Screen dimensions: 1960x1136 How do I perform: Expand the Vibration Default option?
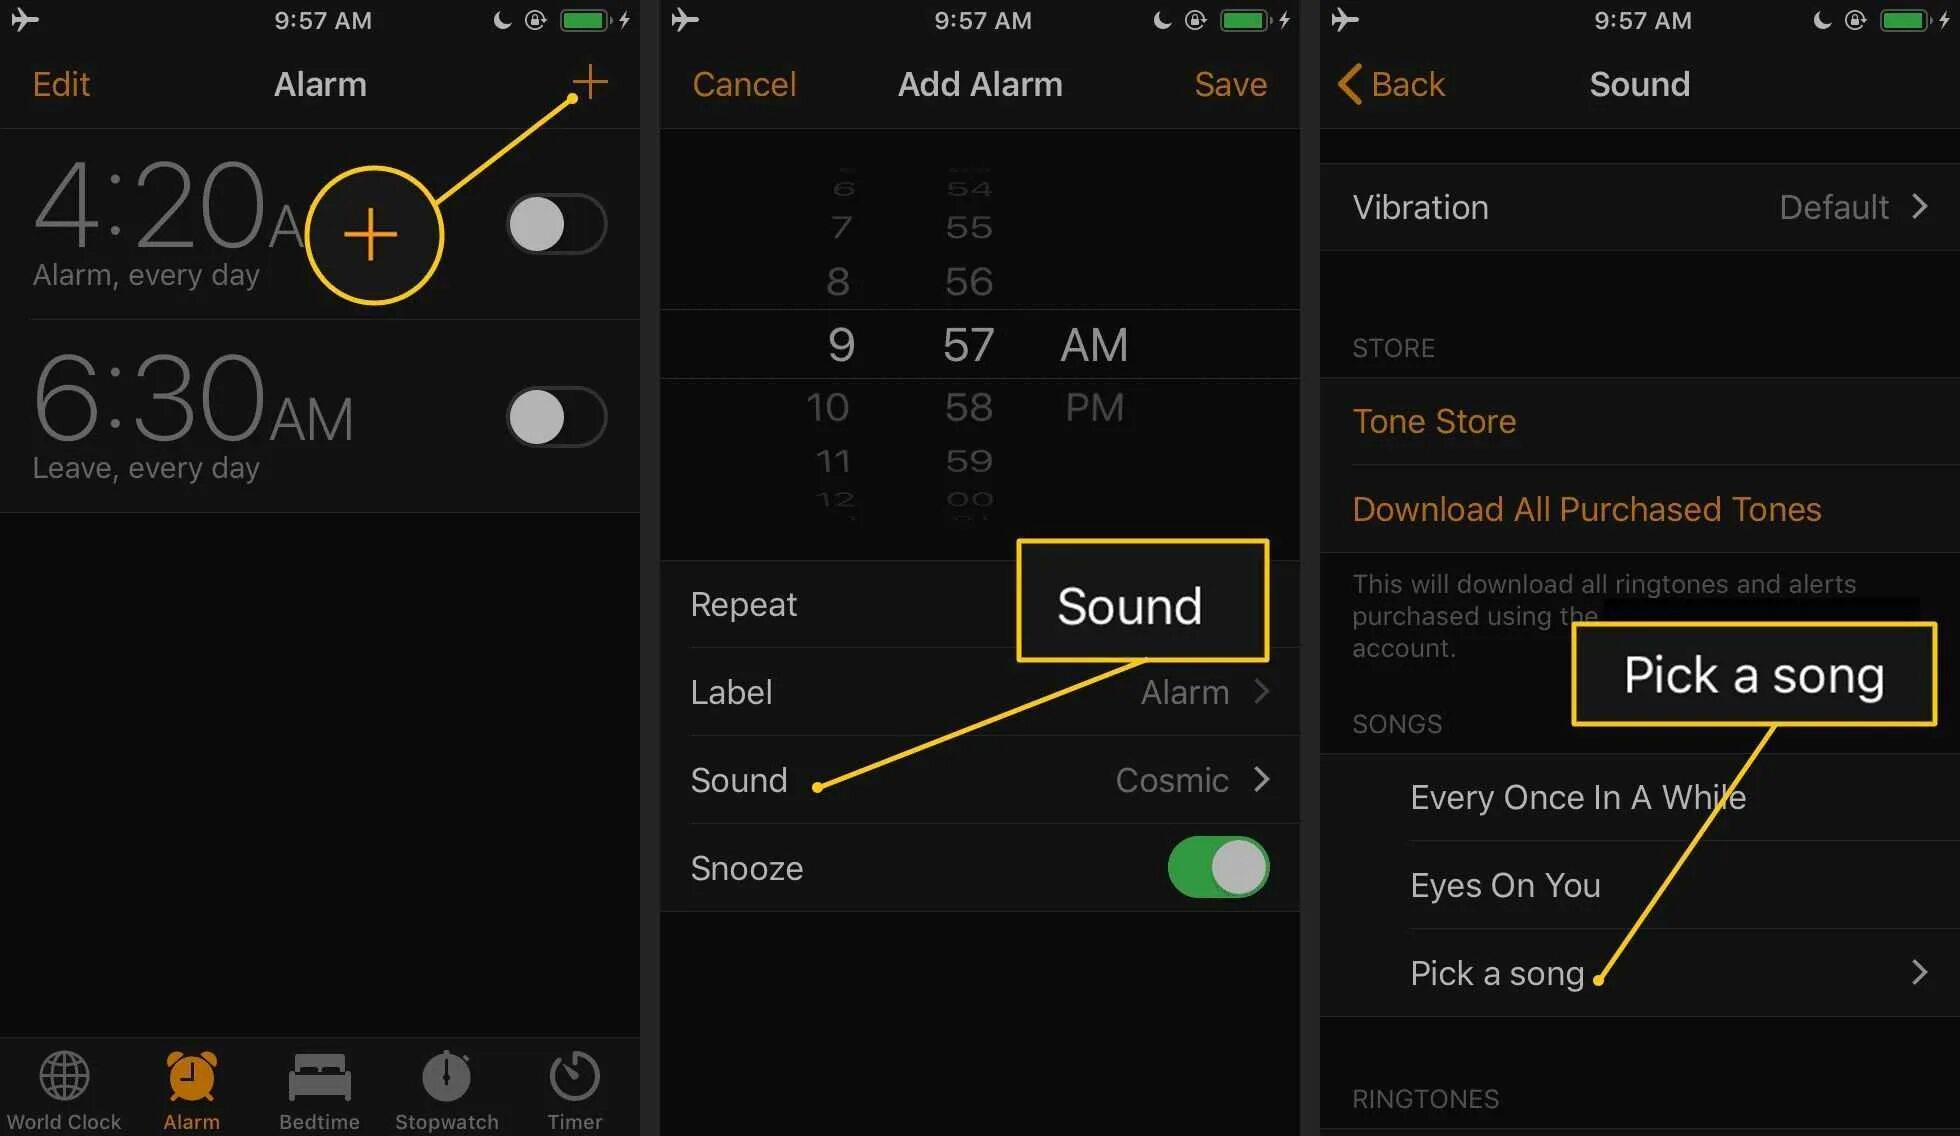[x=1926, y=206]
